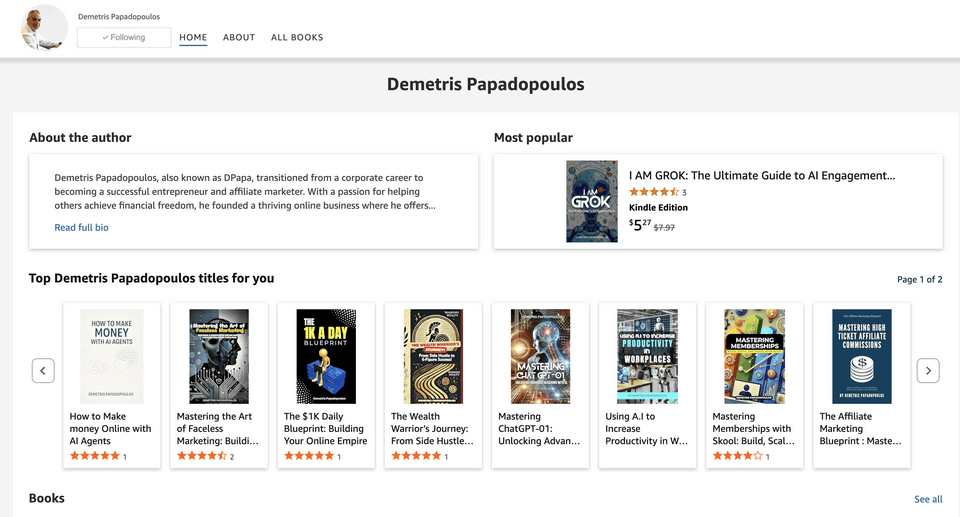This screenshot has width=960, height=517.
Task: Open Wealth Warrior's Journey book cover
Action: click(x=433, y=356)
